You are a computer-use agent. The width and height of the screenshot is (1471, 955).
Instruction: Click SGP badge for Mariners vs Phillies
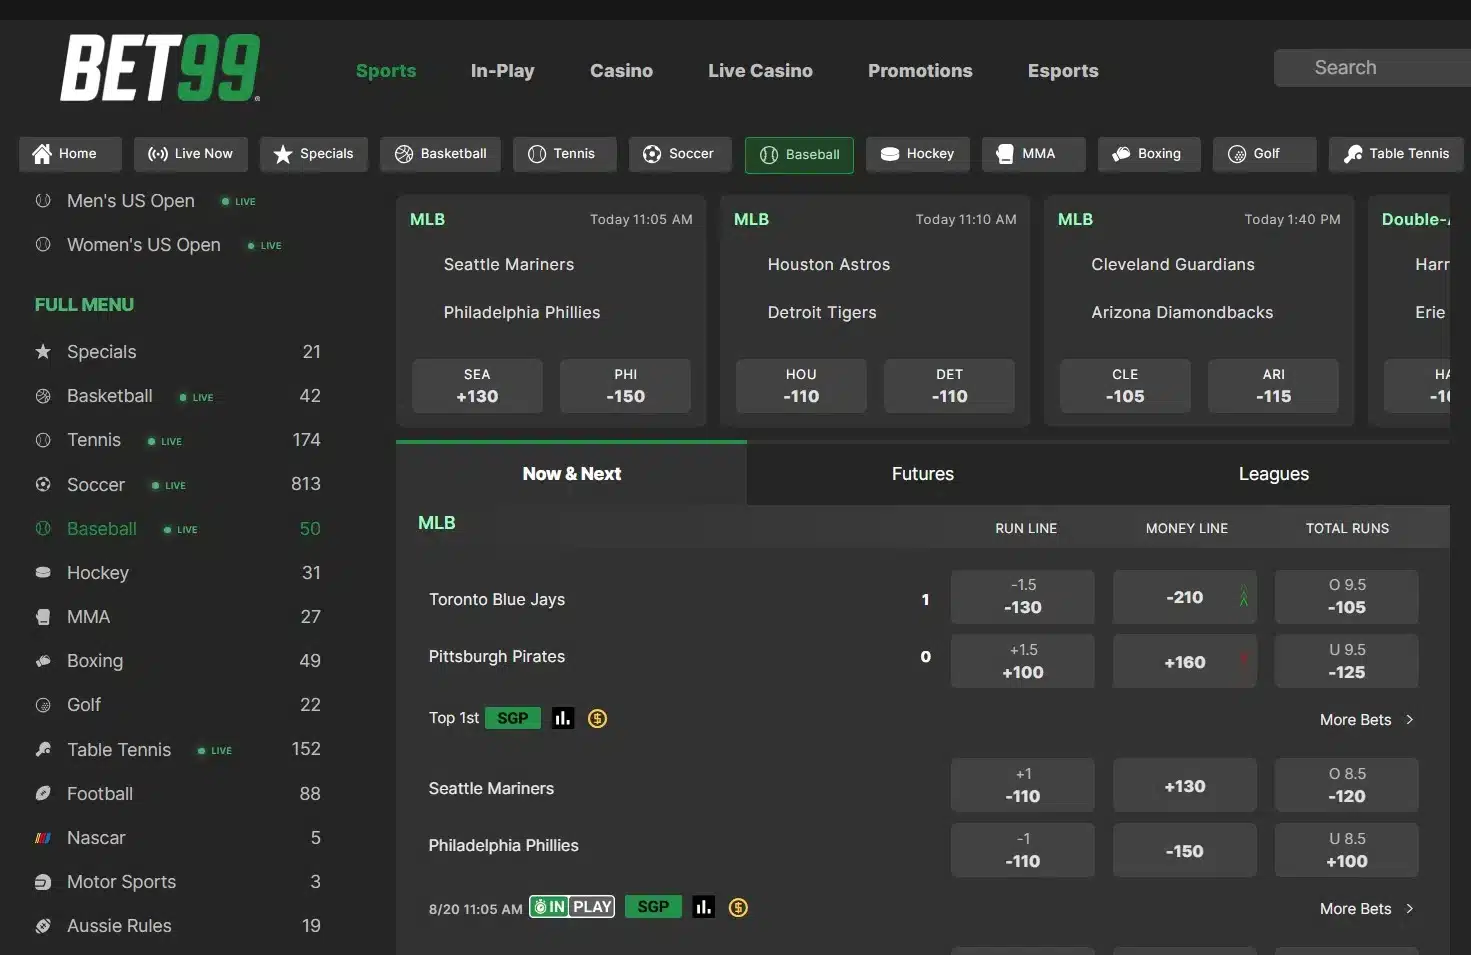653,907
